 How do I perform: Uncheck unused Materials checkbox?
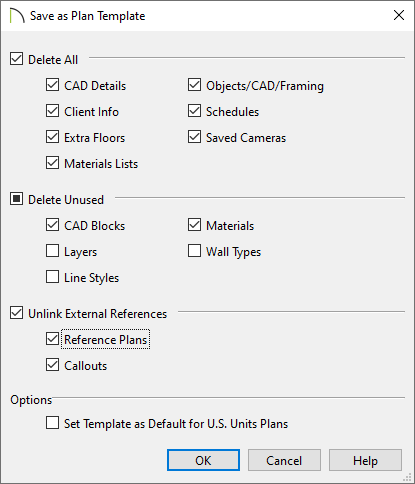coord(194,225)
